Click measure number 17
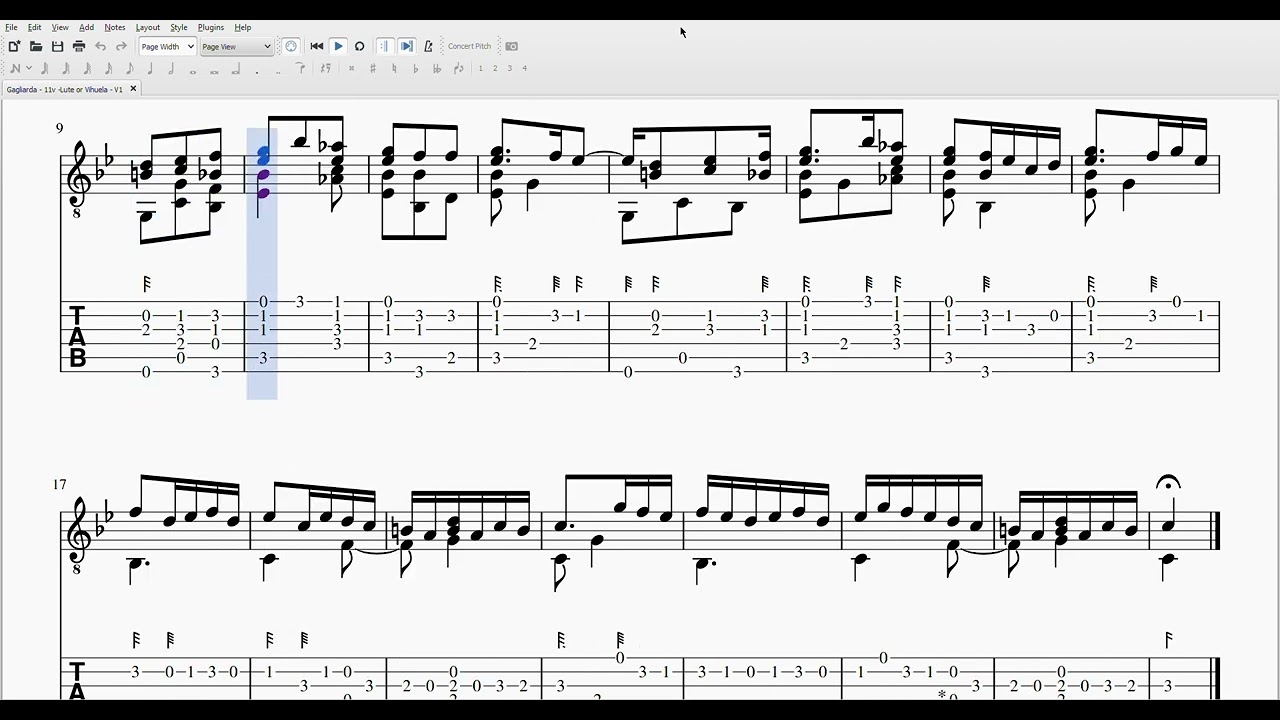Image resolution: width=1280 pixels, height=720 pixels. [59, 484]
